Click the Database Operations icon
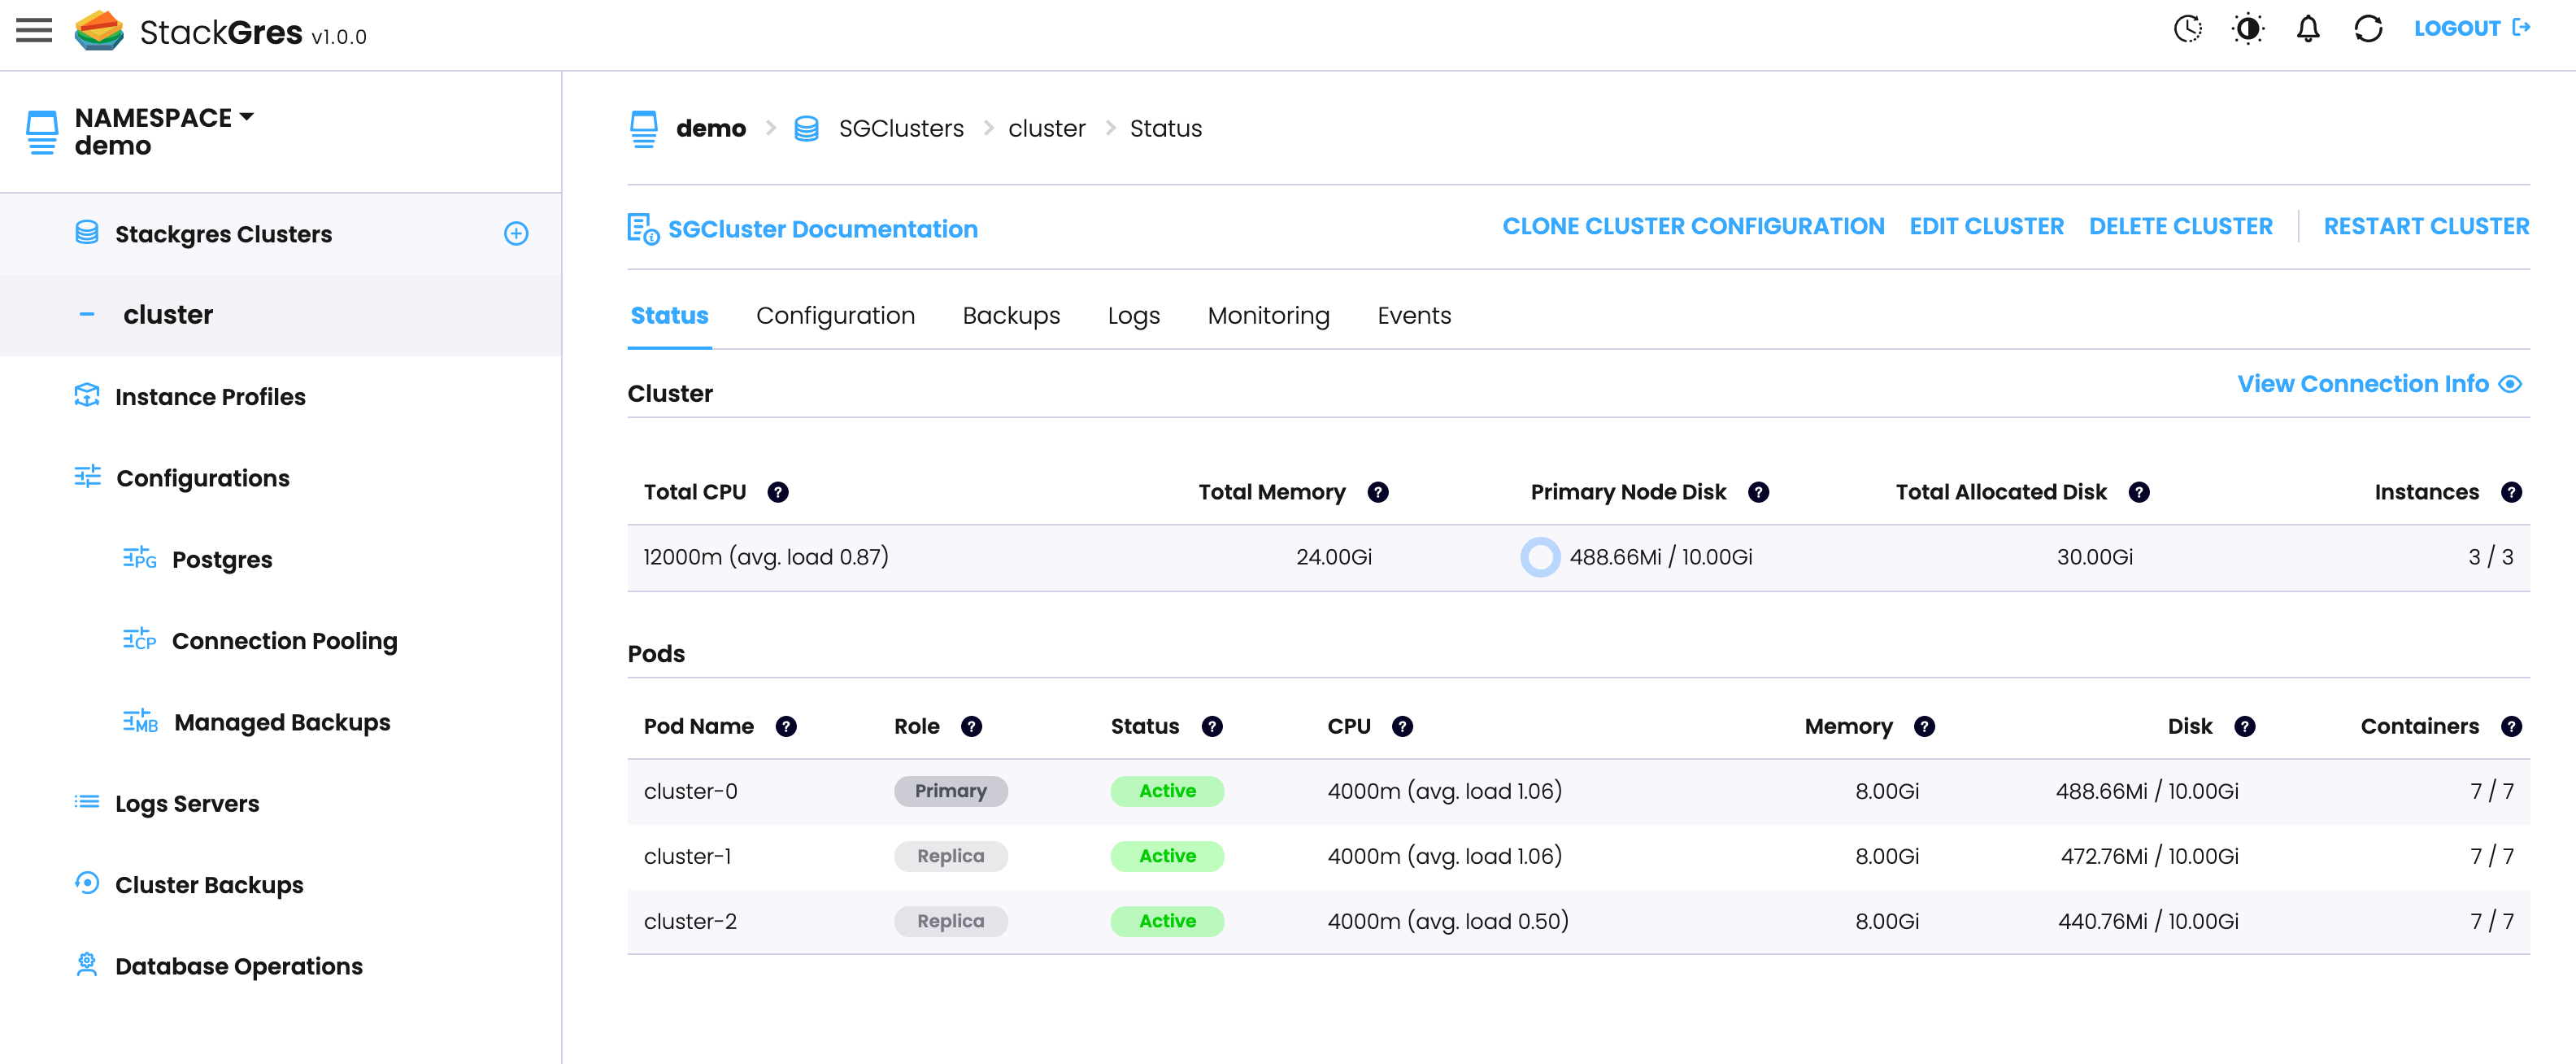 87,964
